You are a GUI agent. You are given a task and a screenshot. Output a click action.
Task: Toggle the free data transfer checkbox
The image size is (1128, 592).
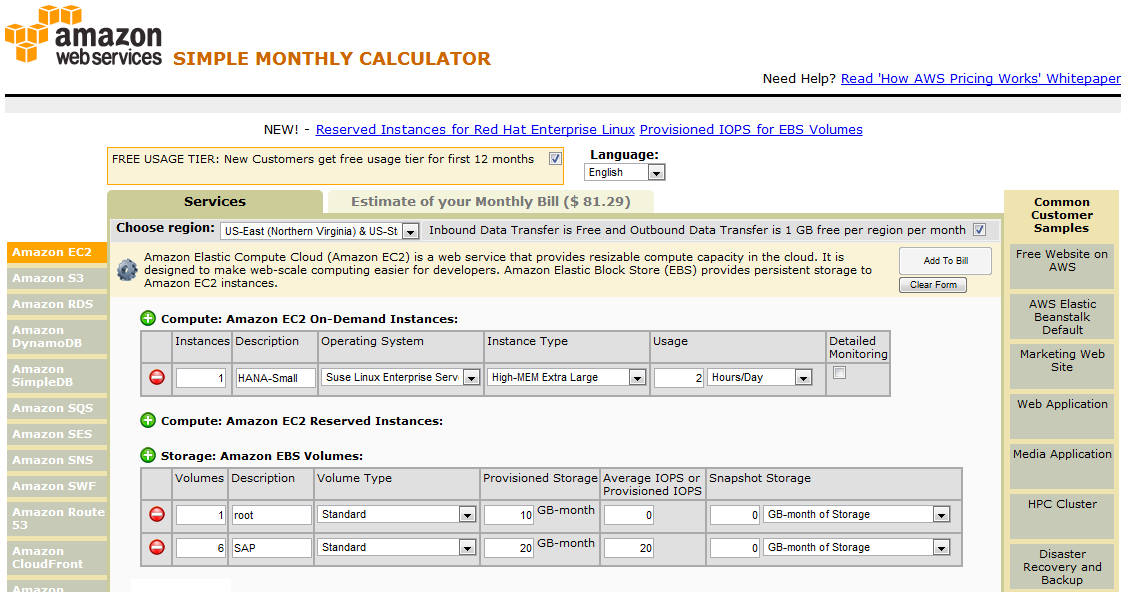click(979, 230)
